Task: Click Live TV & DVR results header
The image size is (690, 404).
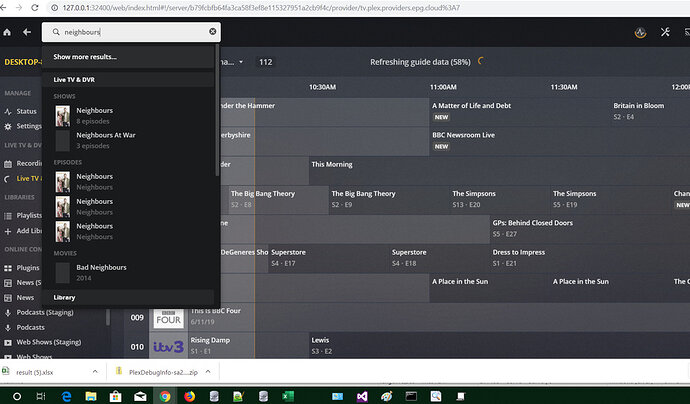Action: [x=128, y=80]
